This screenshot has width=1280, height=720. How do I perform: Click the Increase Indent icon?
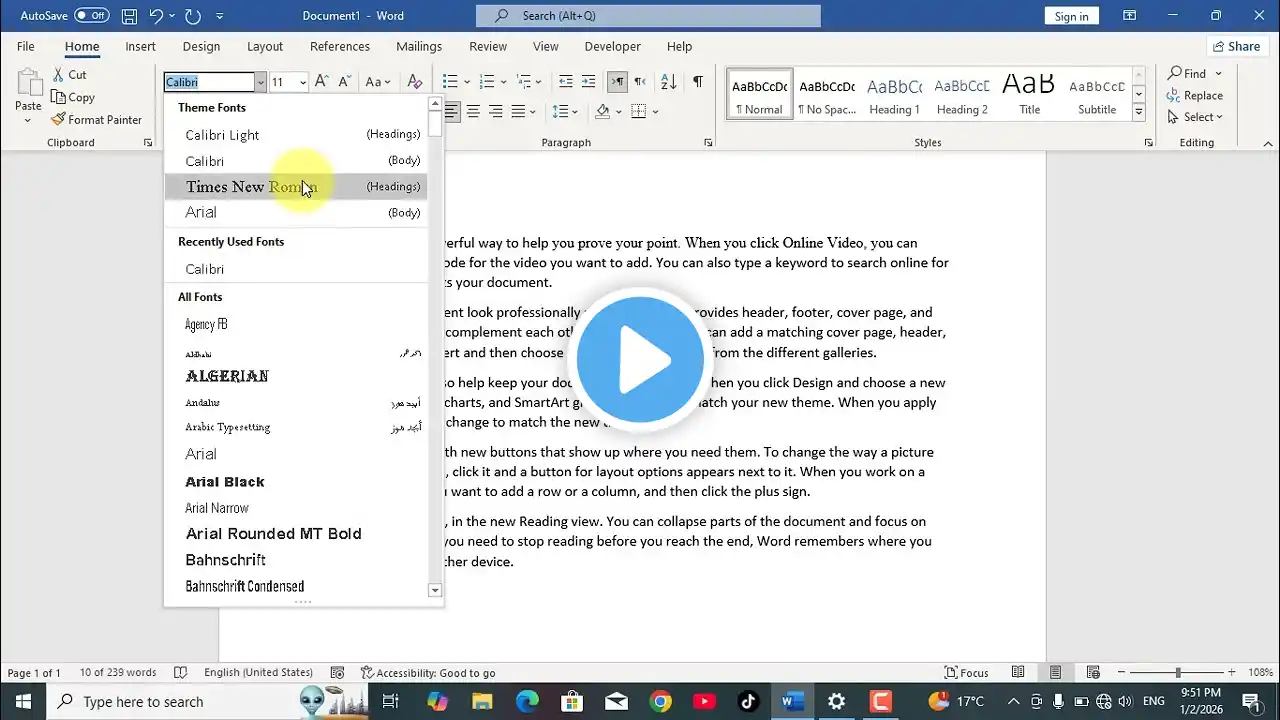588,82
